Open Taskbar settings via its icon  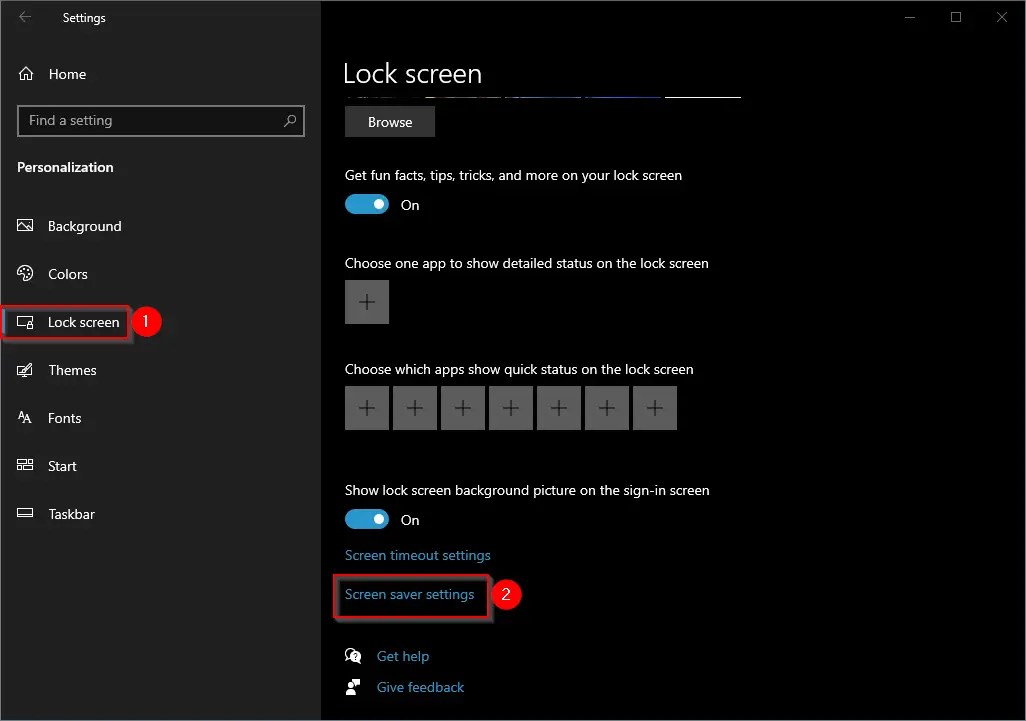coord(24,514)
